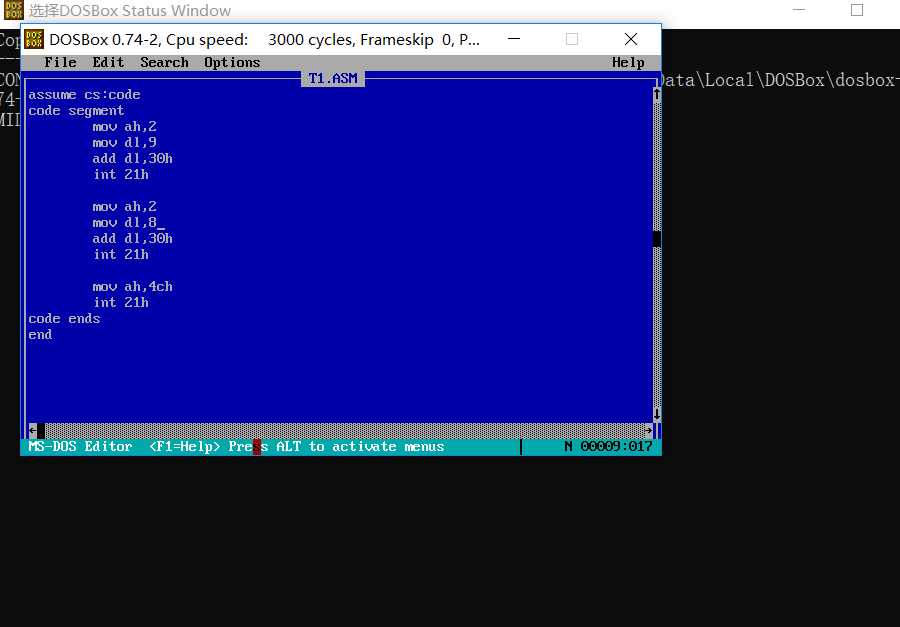Click the line 'mov dl,8'
Screen dimensions: 900x627
pos(125,222)
